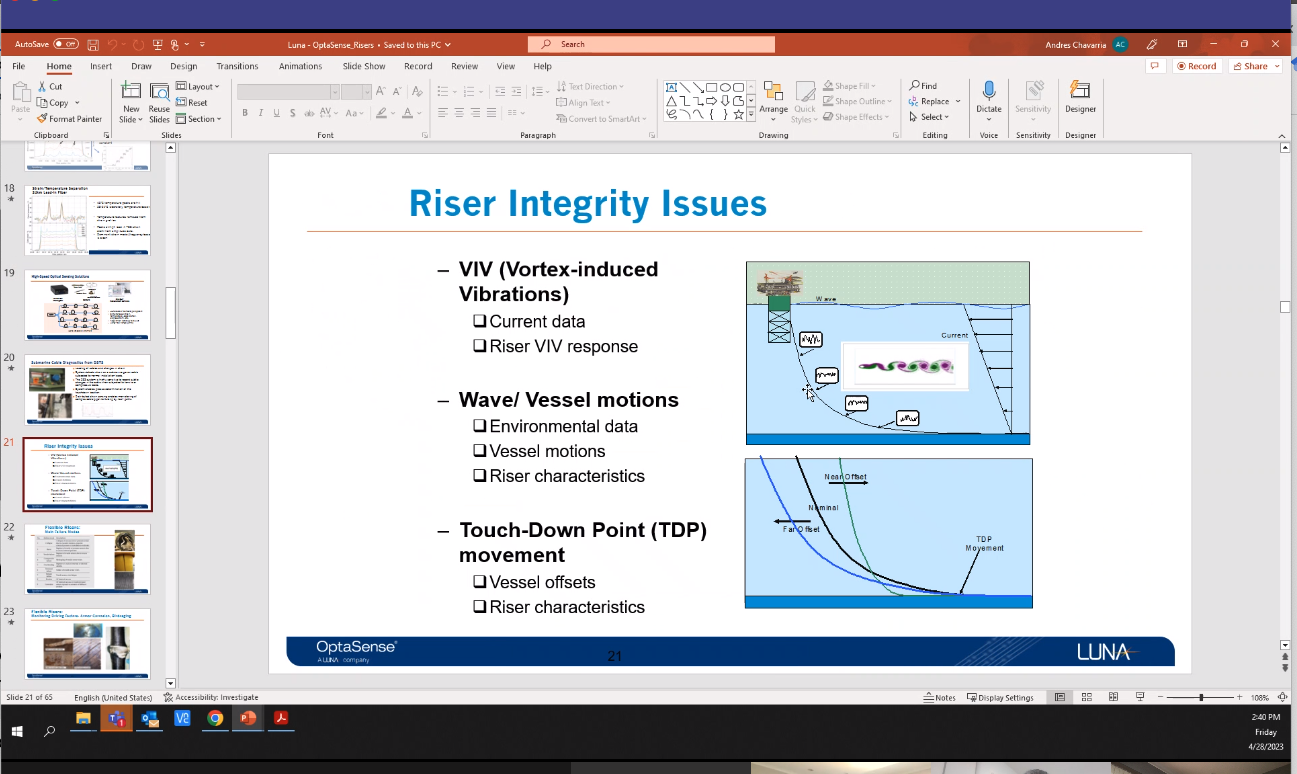Expand the Layout dropdown

(196, 87)
